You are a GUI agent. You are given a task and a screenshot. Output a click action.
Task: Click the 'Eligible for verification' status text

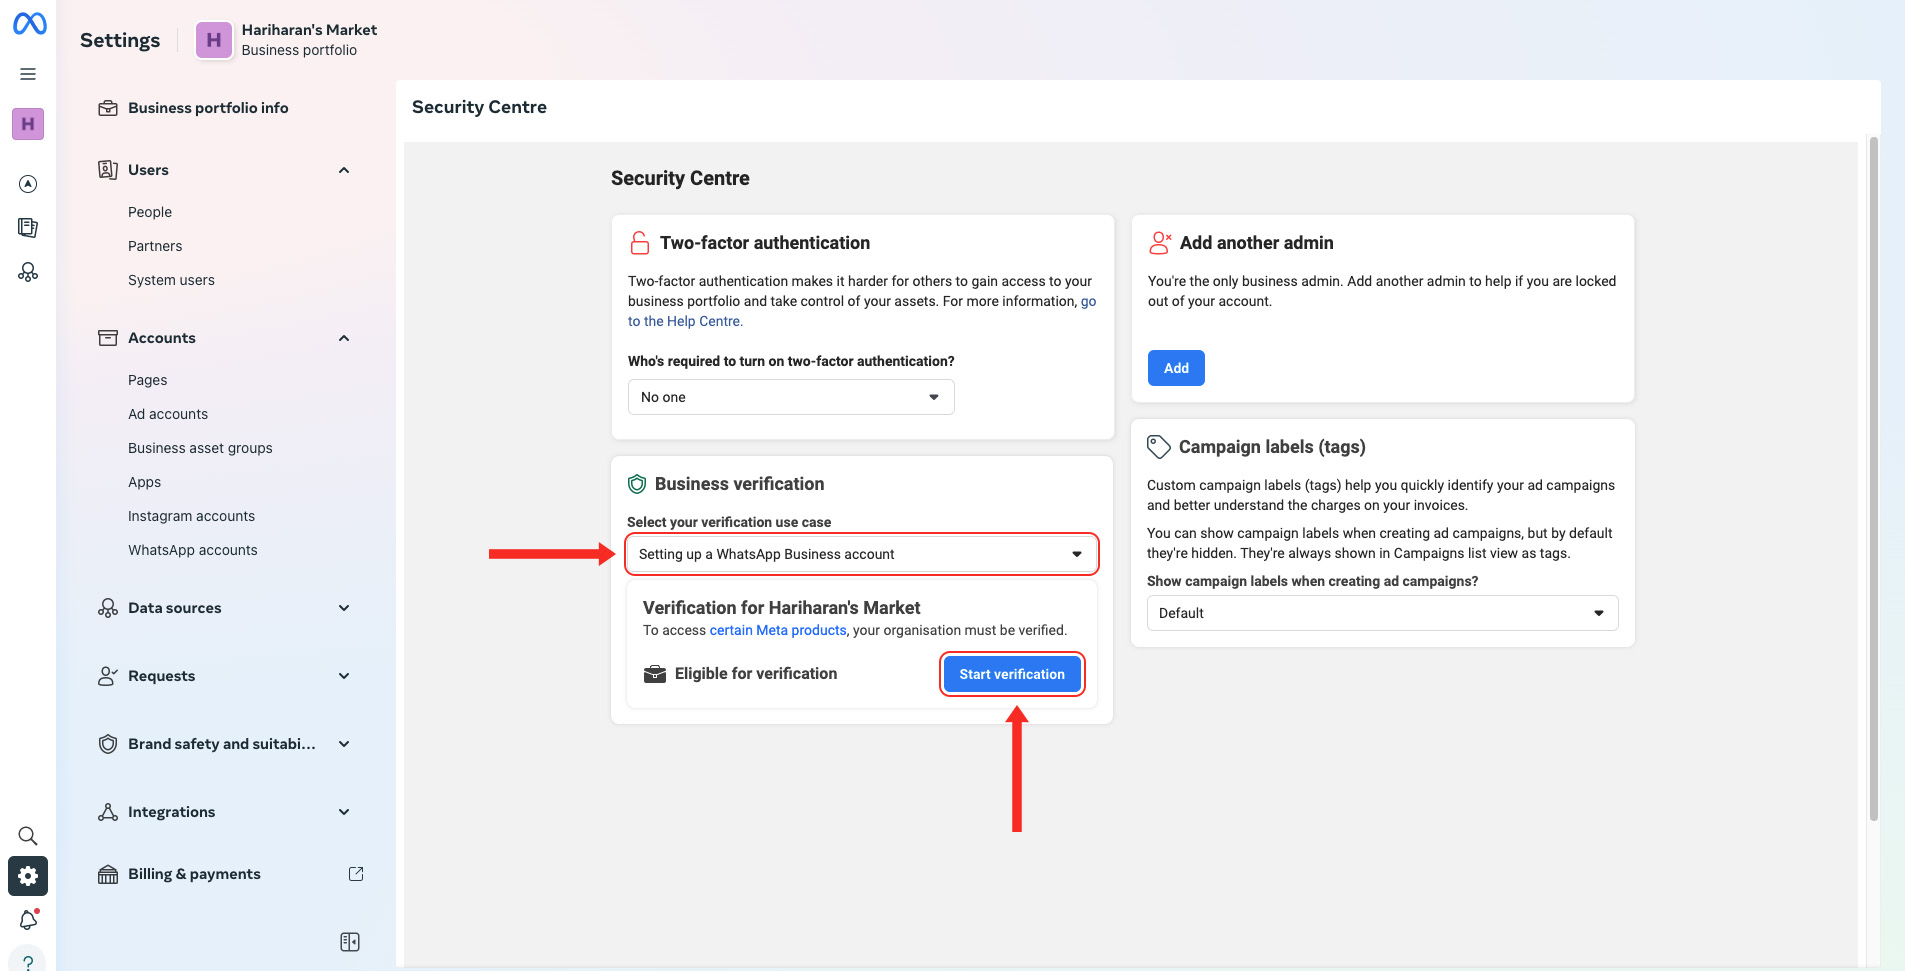pyautogui.click(x=756, y=674)
